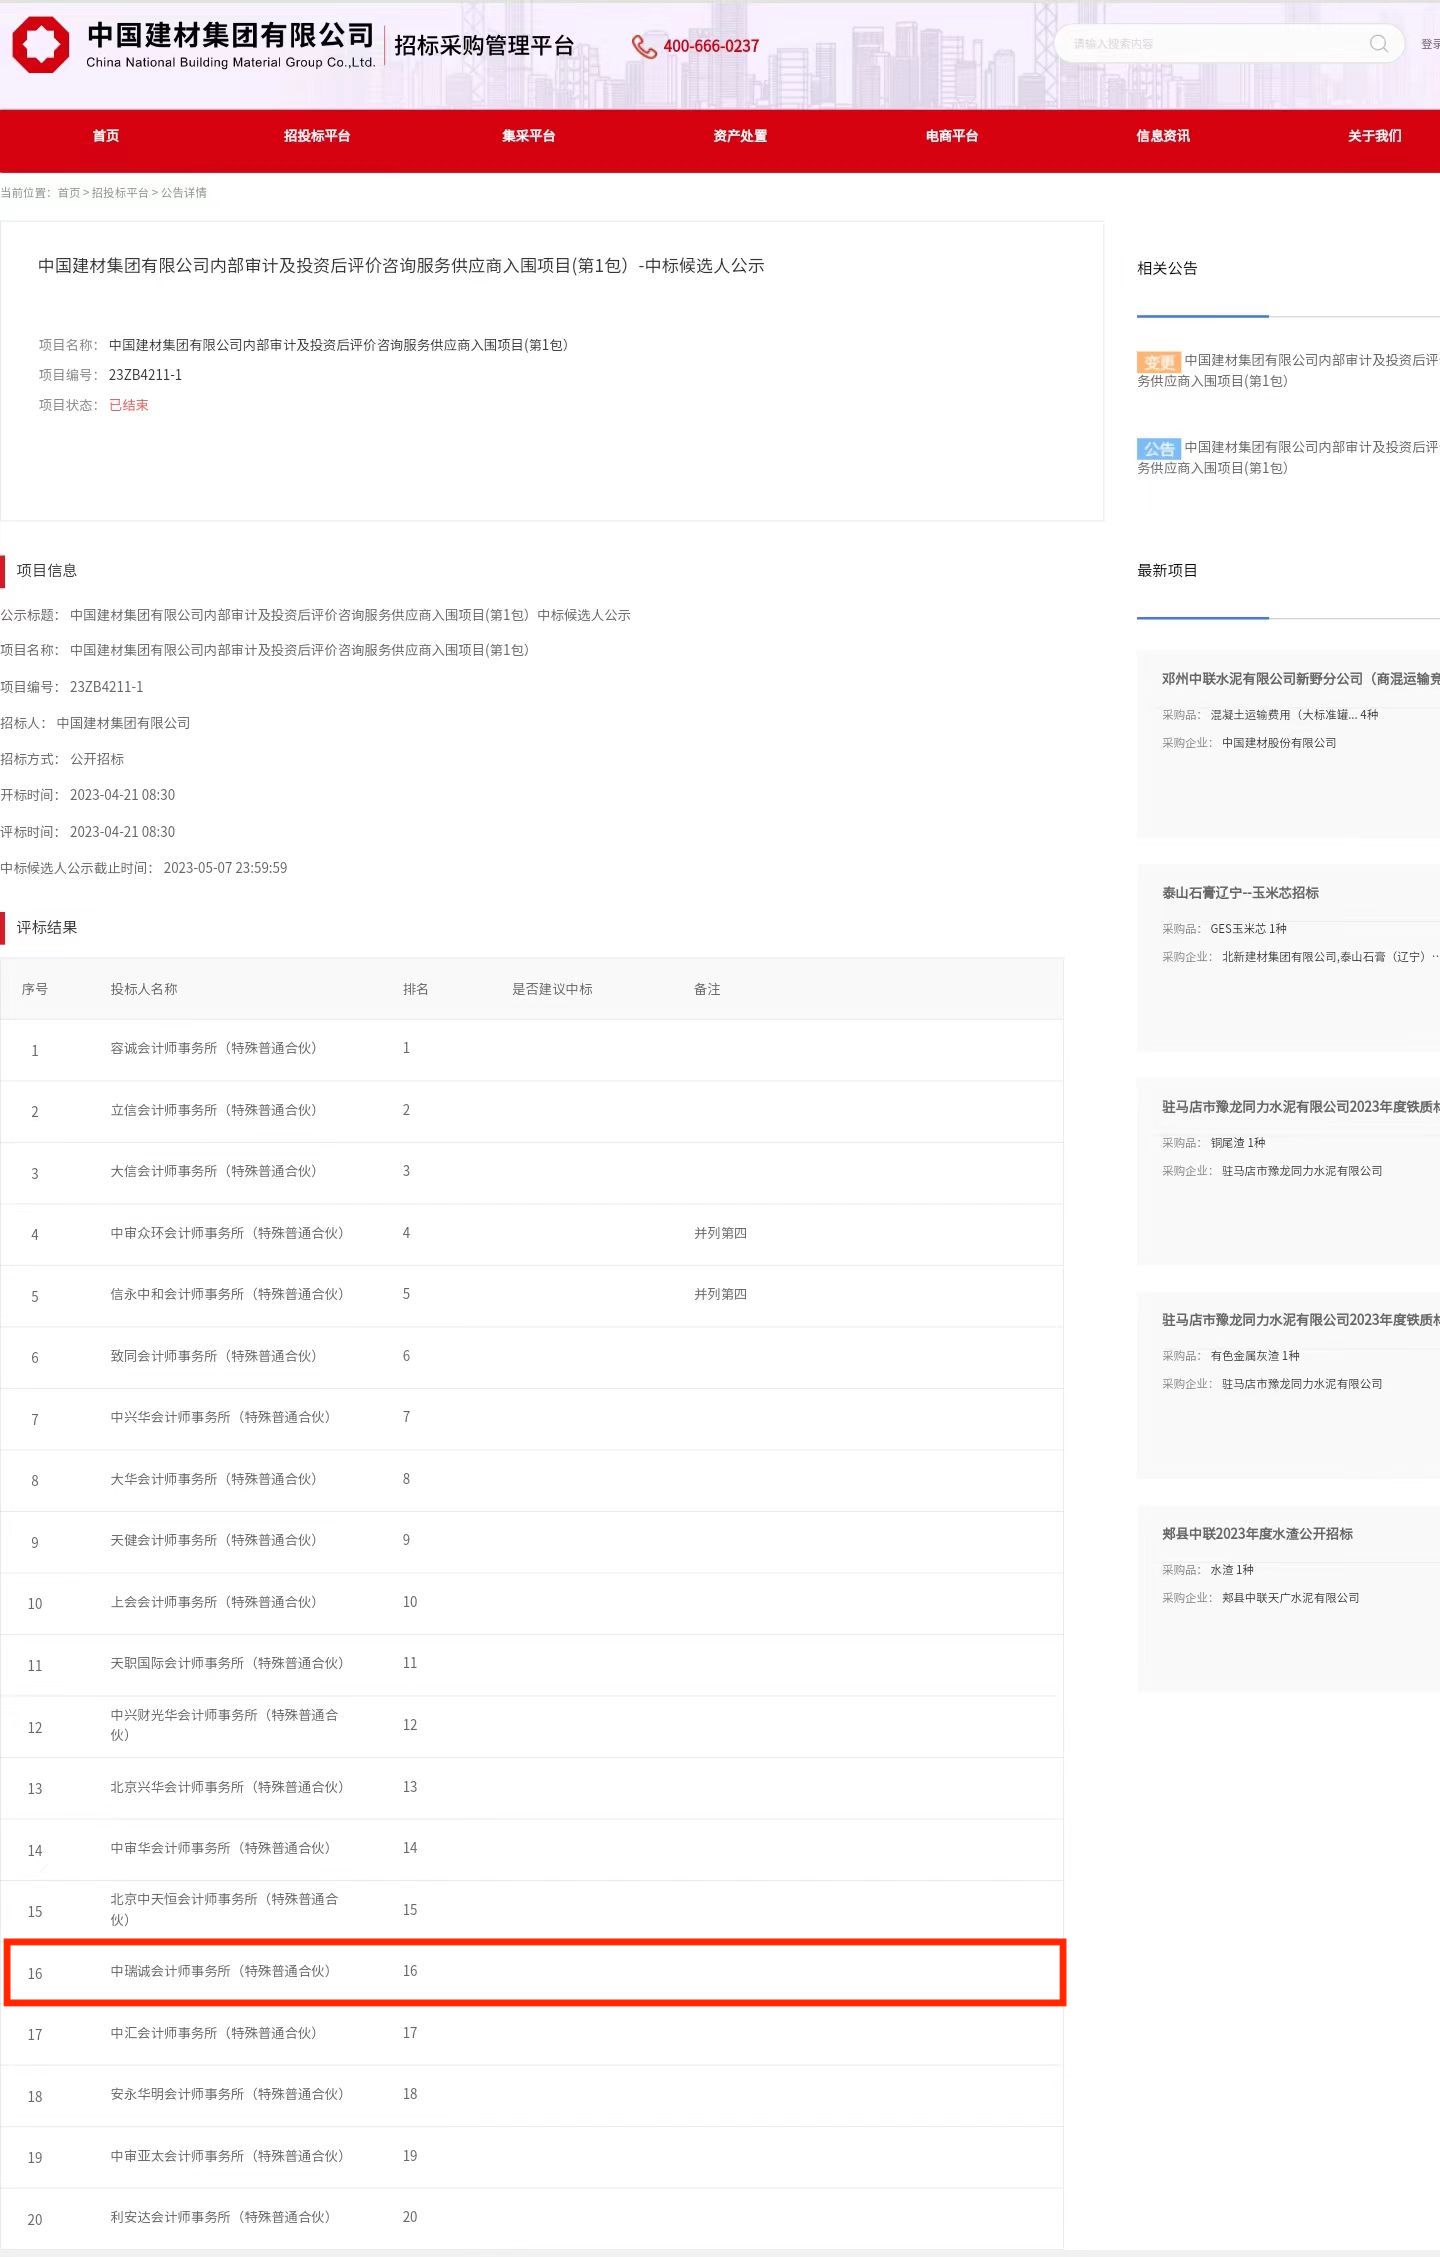
Task: Open the 驻马店 project card listing 铜尾渣
Action: (1288, 1172)
